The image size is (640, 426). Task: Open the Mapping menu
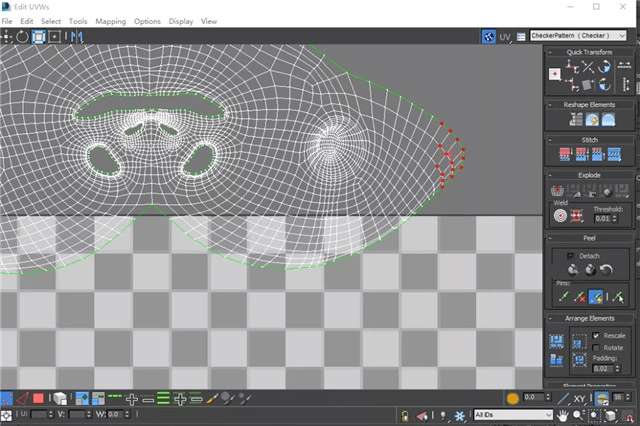click(x=111, y=21)
